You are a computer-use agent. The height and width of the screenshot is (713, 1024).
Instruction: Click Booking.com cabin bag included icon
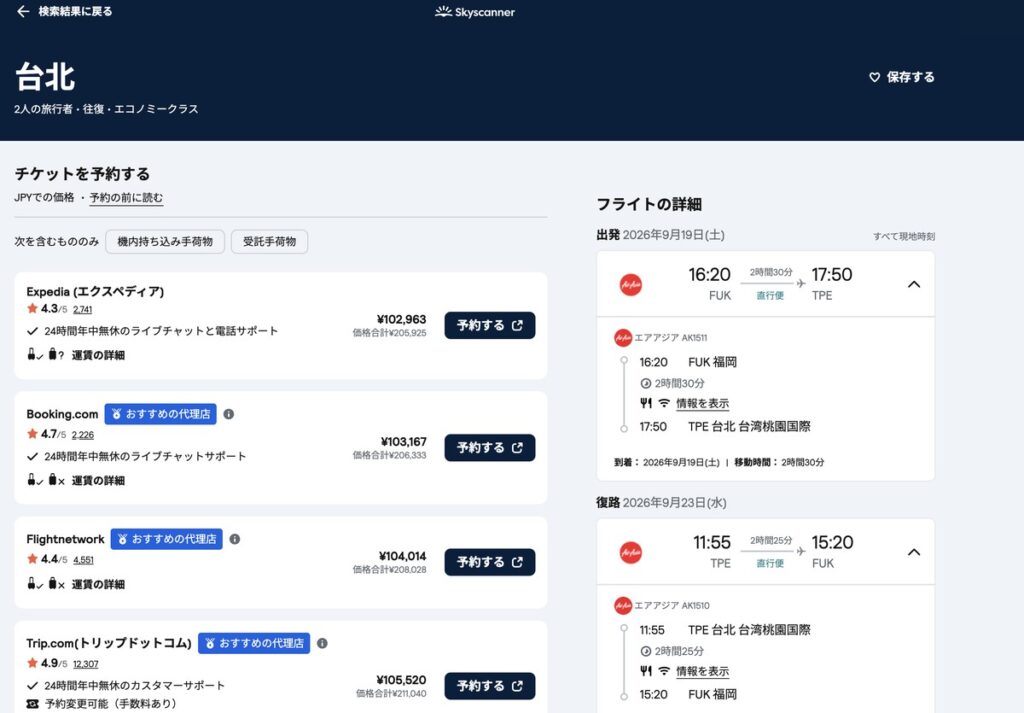(34, 480)
